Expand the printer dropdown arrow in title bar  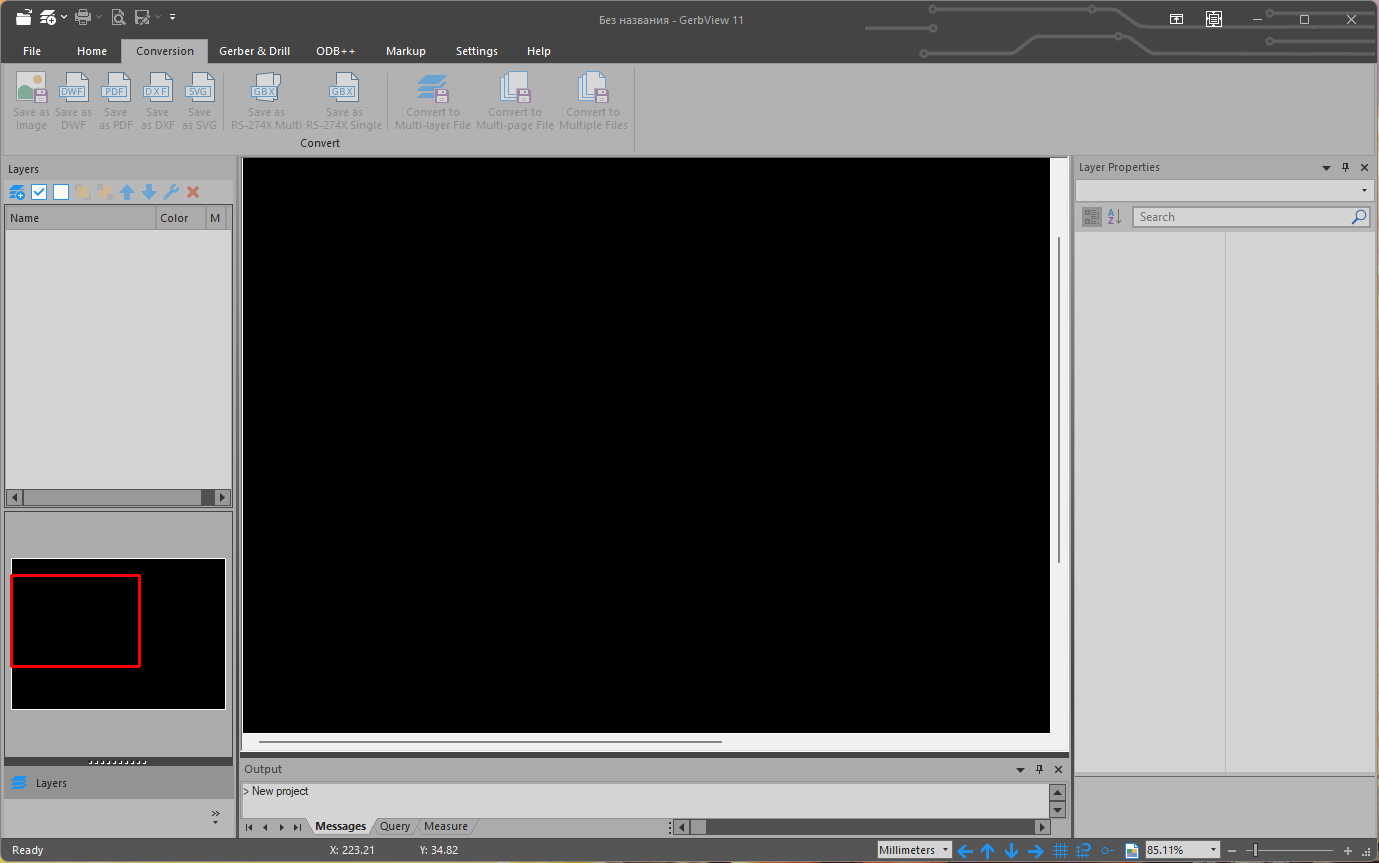coord(99,17)
